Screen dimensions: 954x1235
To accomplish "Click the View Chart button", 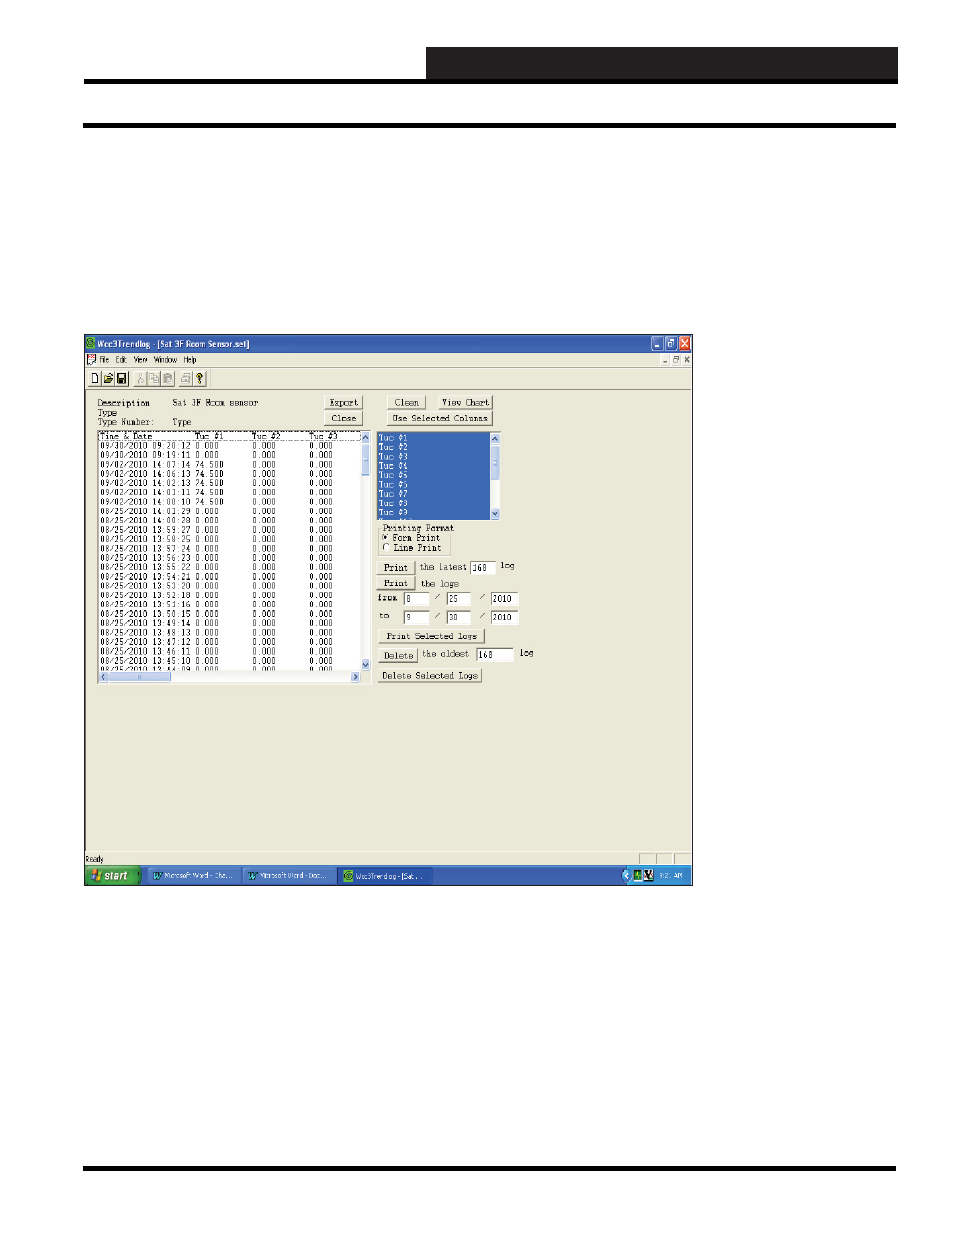I will coord(465,403).
